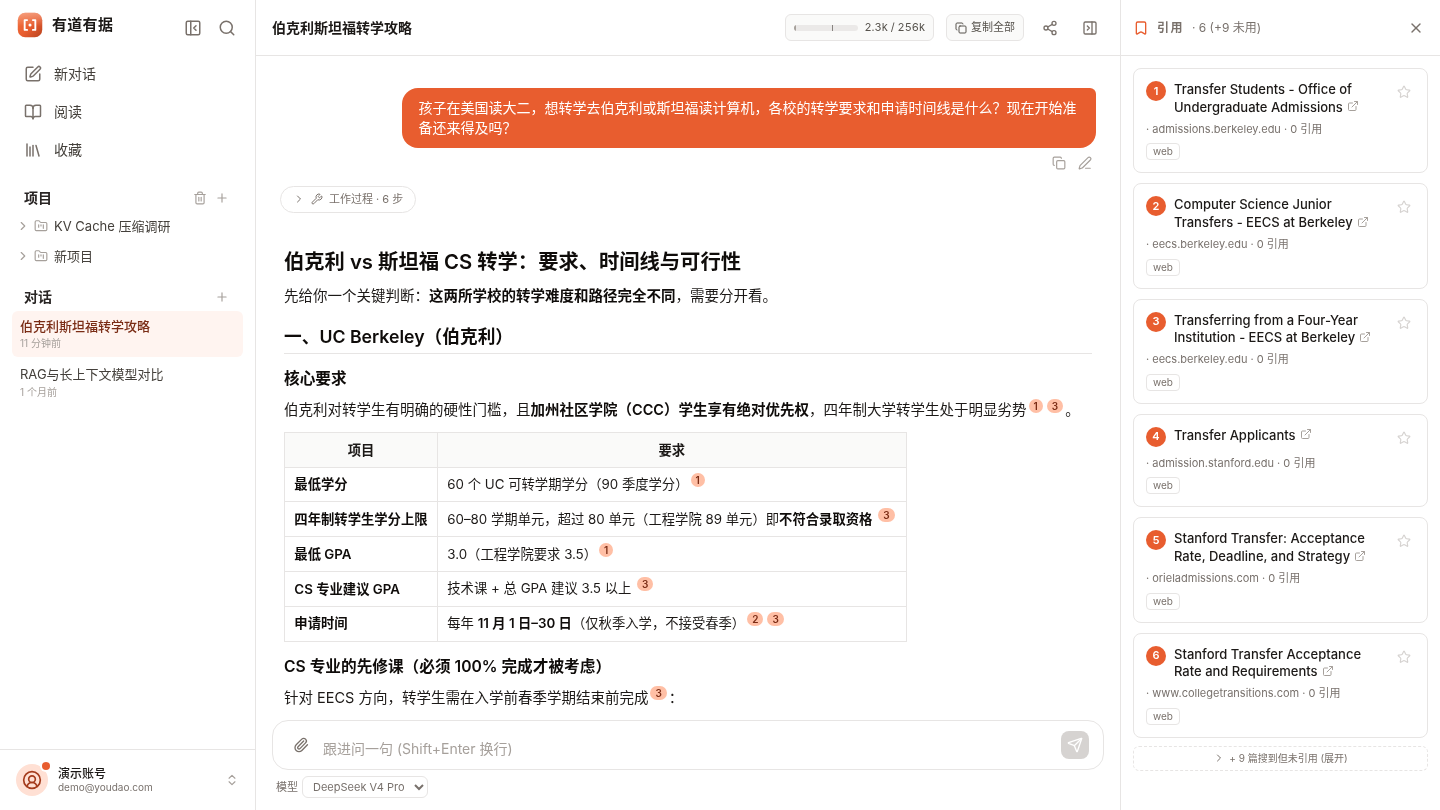Click citation 2 in the 申请时间 row
Screen dimensions: 1440x810
point(755,619)
